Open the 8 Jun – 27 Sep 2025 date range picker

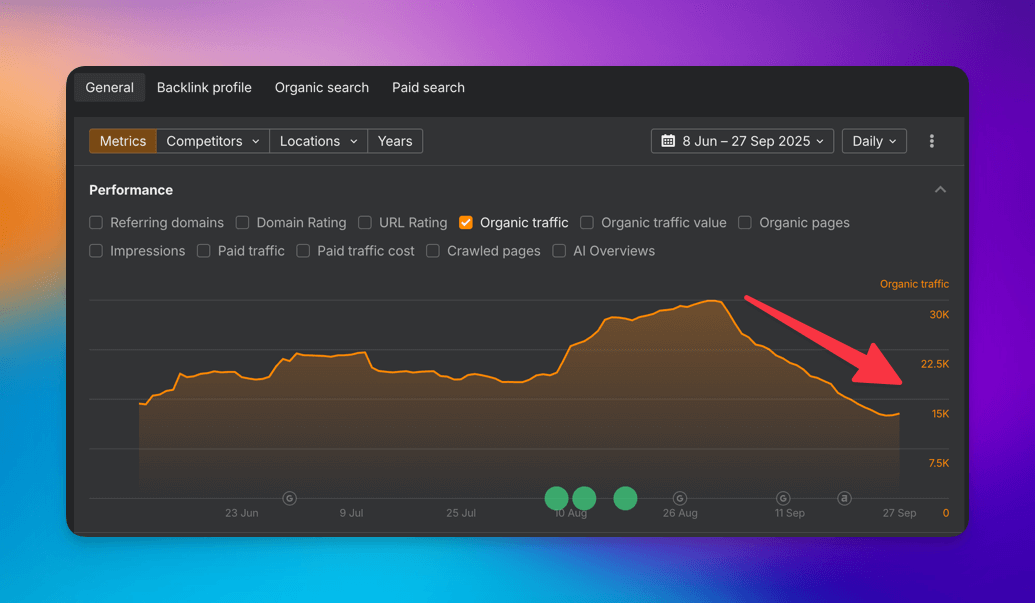tap(742, 141)
